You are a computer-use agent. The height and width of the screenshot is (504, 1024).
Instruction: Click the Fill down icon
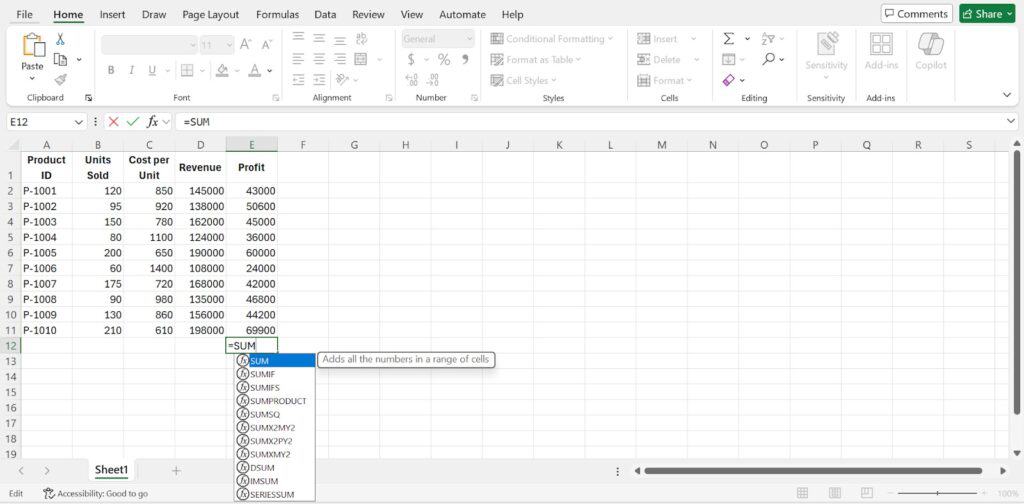(x=729, y=59)
